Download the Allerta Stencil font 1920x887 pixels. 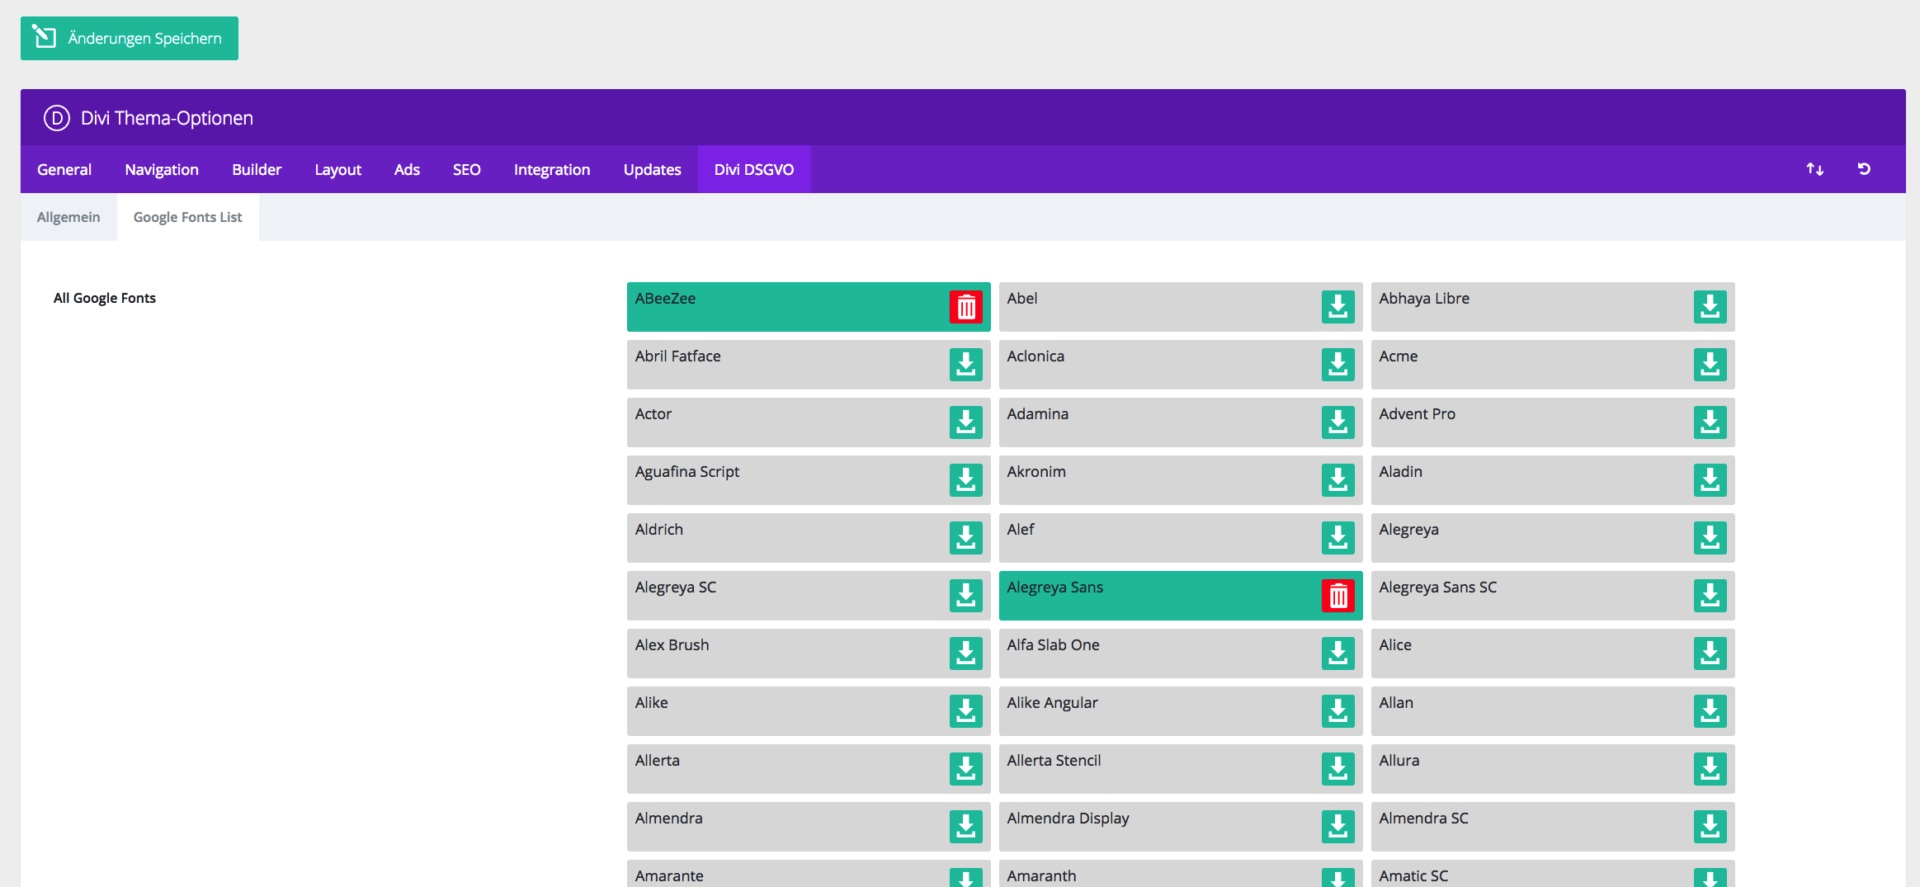coord(1338,769)
